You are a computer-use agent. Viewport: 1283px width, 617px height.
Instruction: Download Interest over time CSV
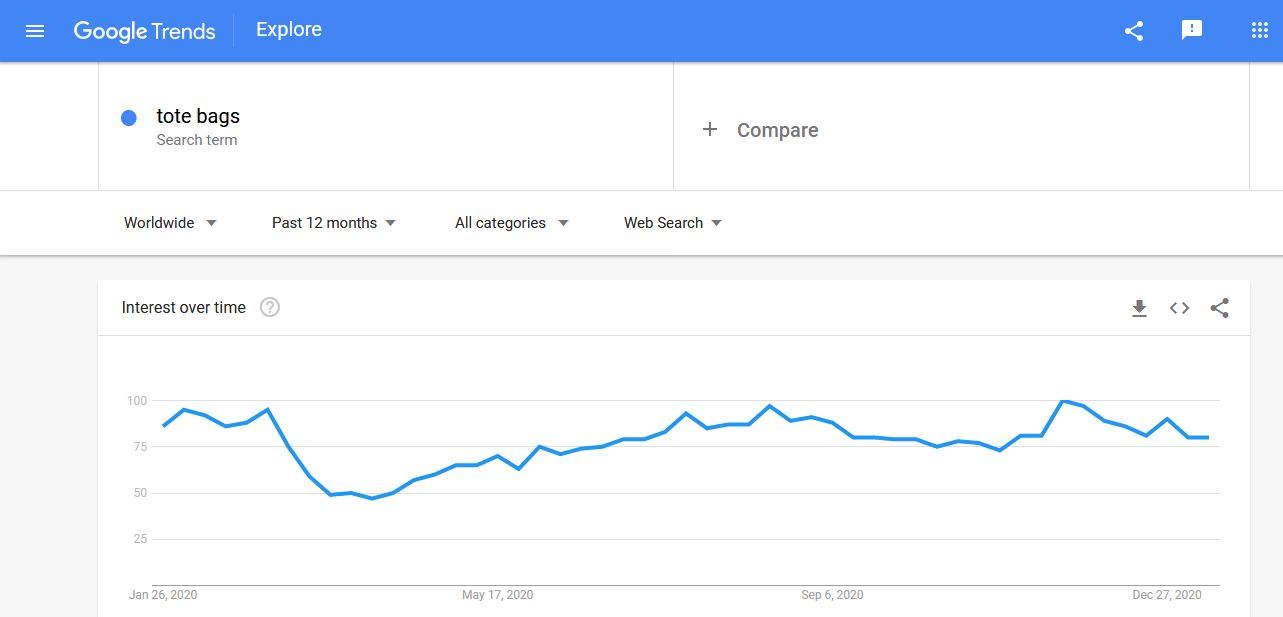(x=1139, y=308)
